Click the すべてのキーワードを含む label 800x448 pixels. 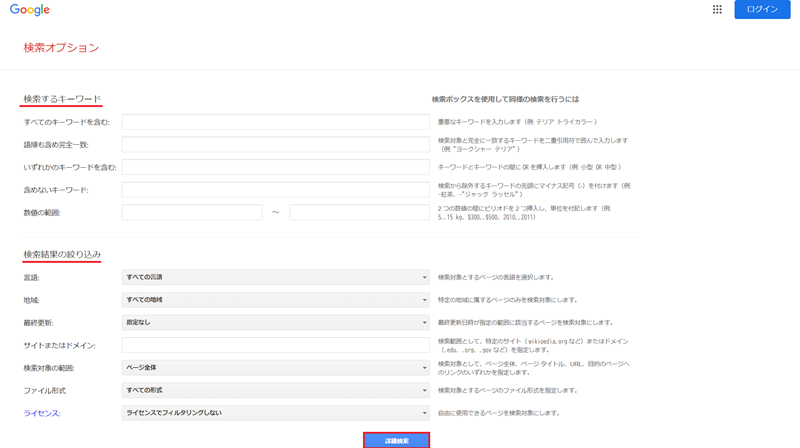coord(66,122)
